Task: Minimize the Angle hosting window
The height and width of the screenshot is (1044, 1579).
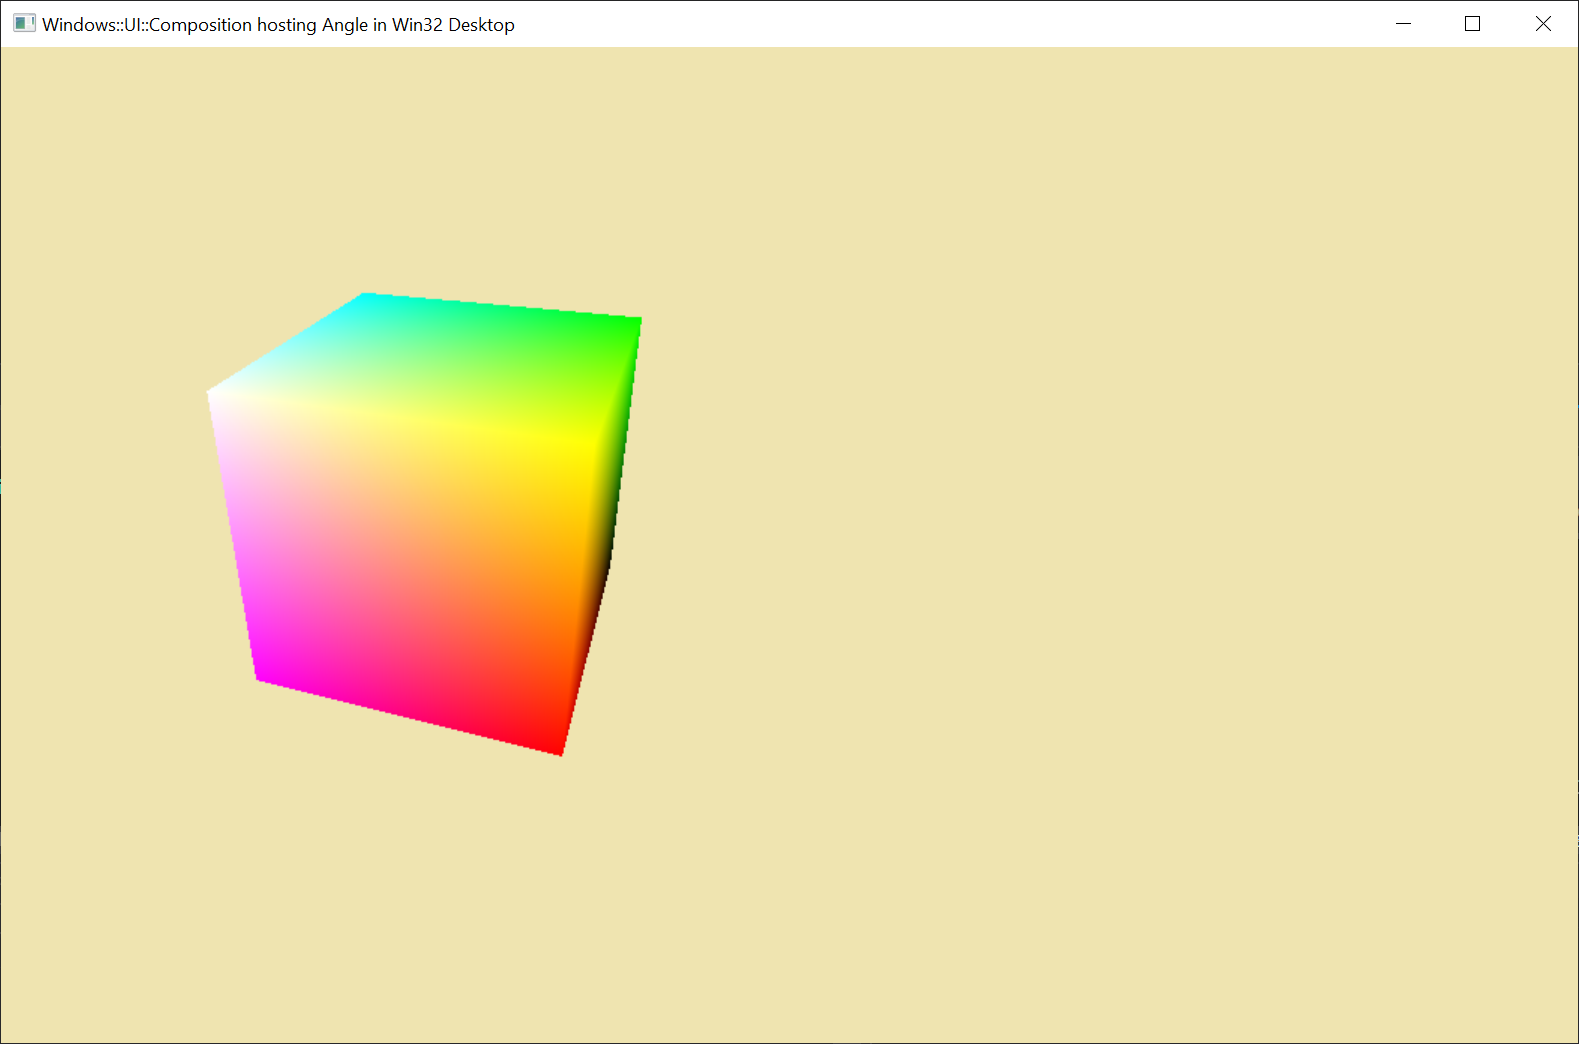Action: (1403, 24)
